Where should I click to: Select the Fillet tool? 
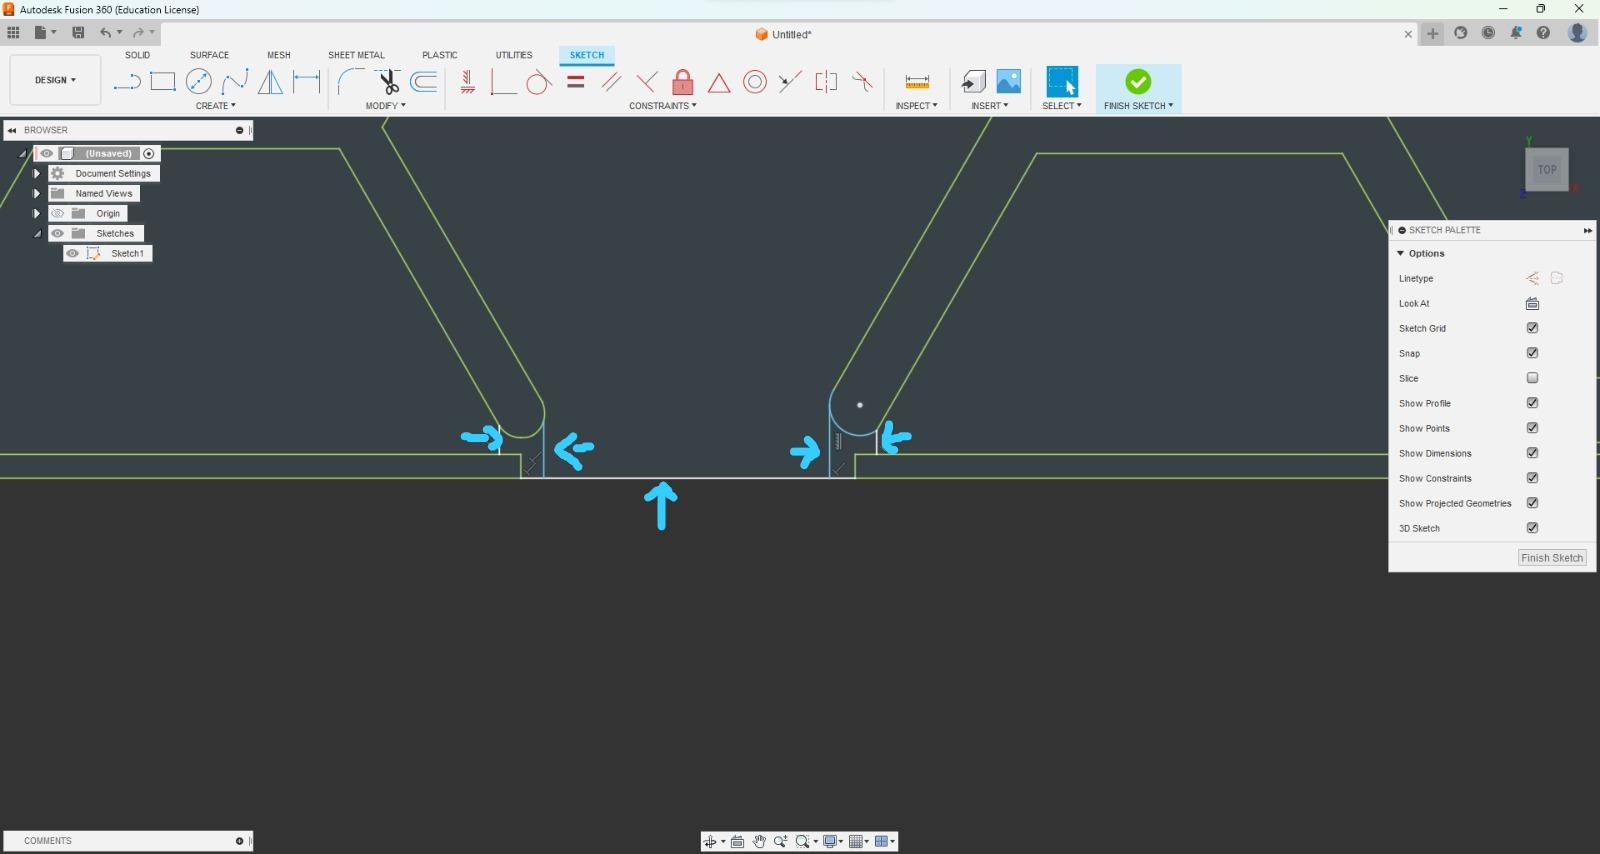pyautogui.click(x=350, y=82)
